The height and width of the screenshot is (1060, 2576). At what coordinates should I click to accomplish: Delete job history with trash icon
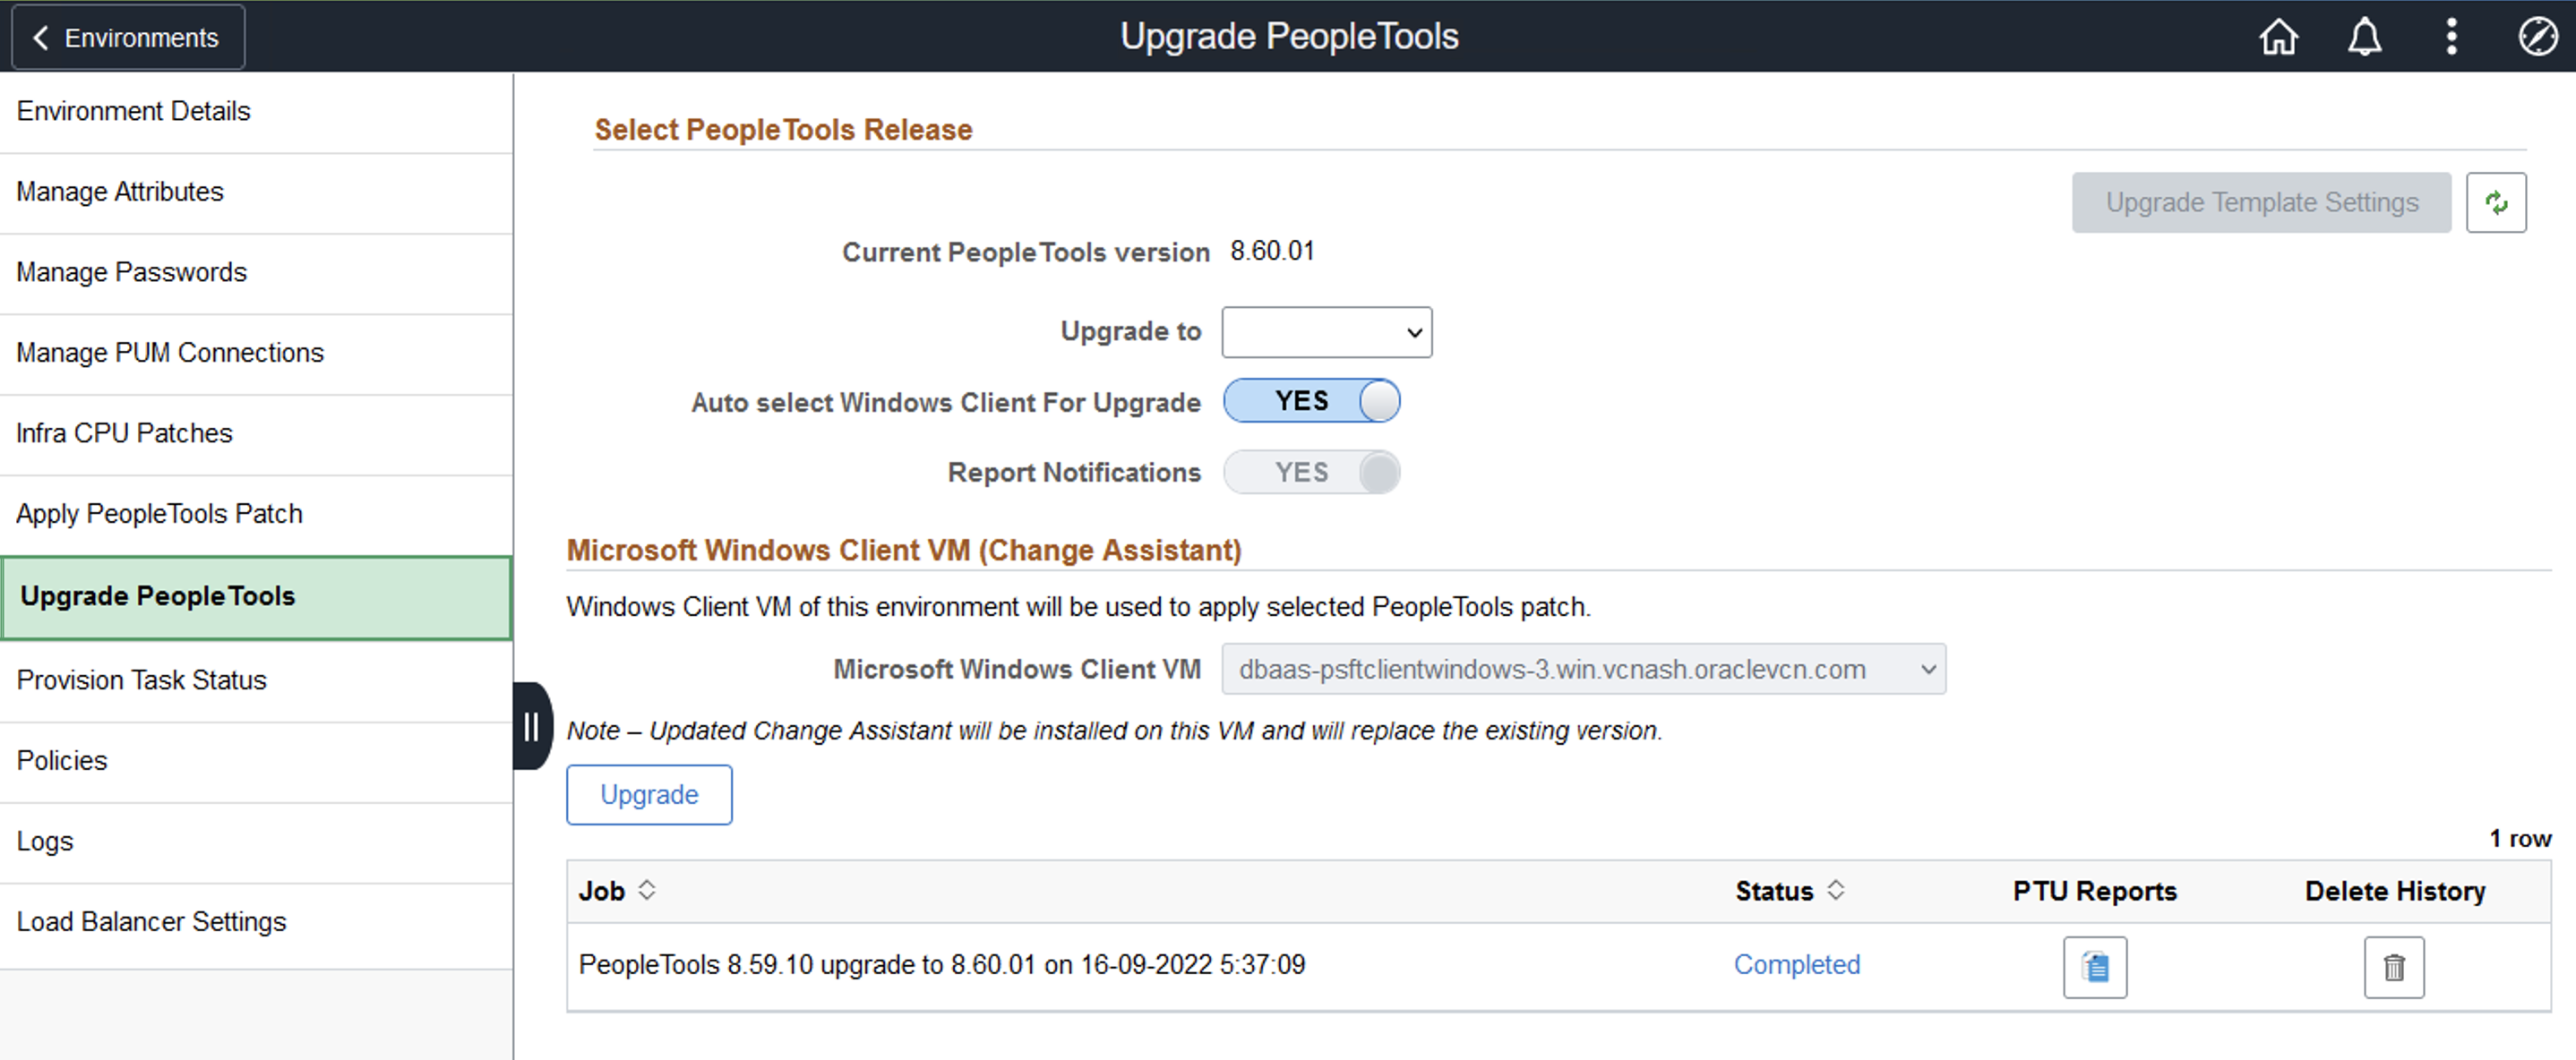click(2394, 967)
